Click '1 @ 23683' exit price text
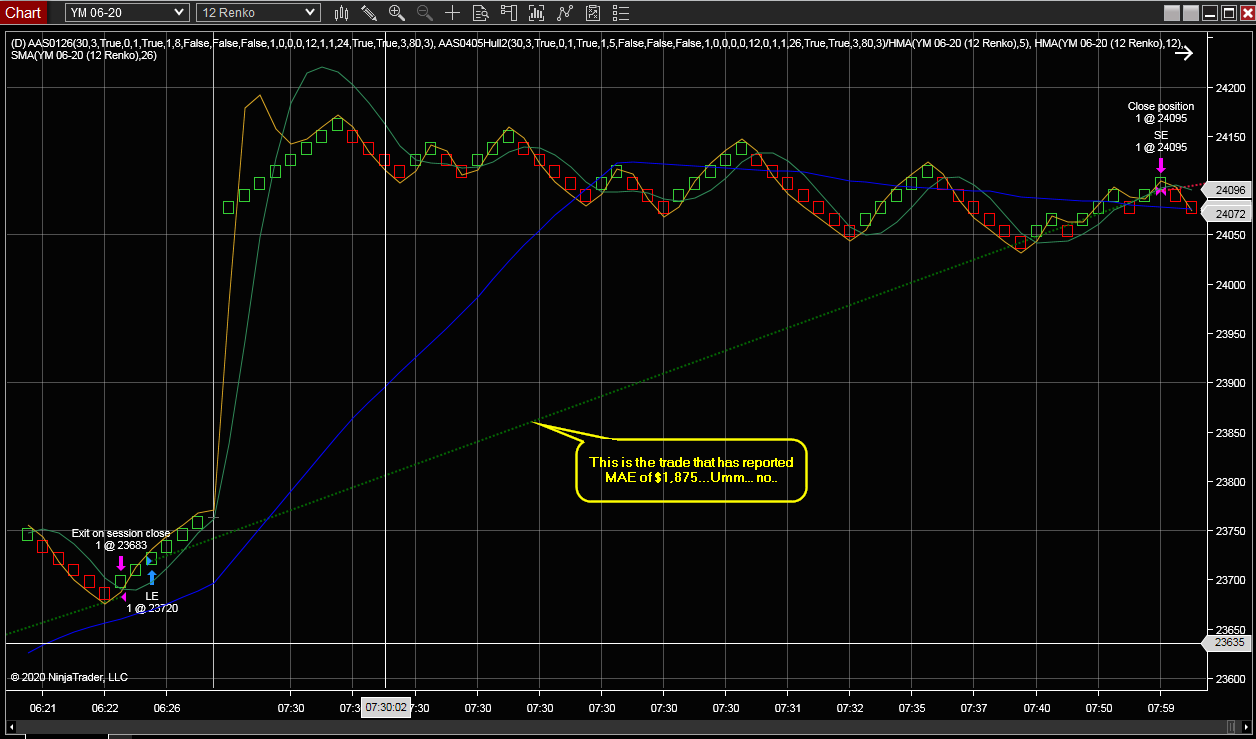 [121, 545]
